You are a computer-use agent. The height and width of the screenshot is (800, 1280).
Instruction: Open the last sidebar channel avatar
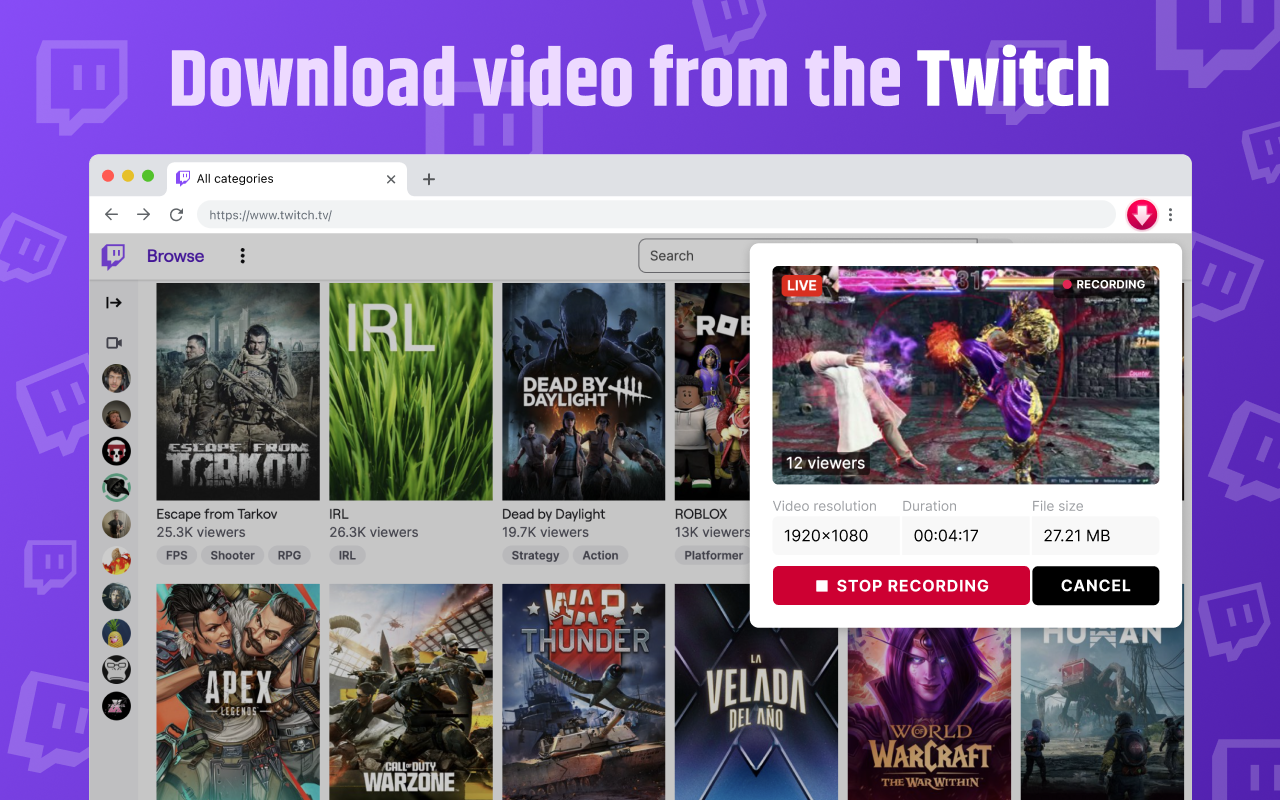tap(116, 706)
